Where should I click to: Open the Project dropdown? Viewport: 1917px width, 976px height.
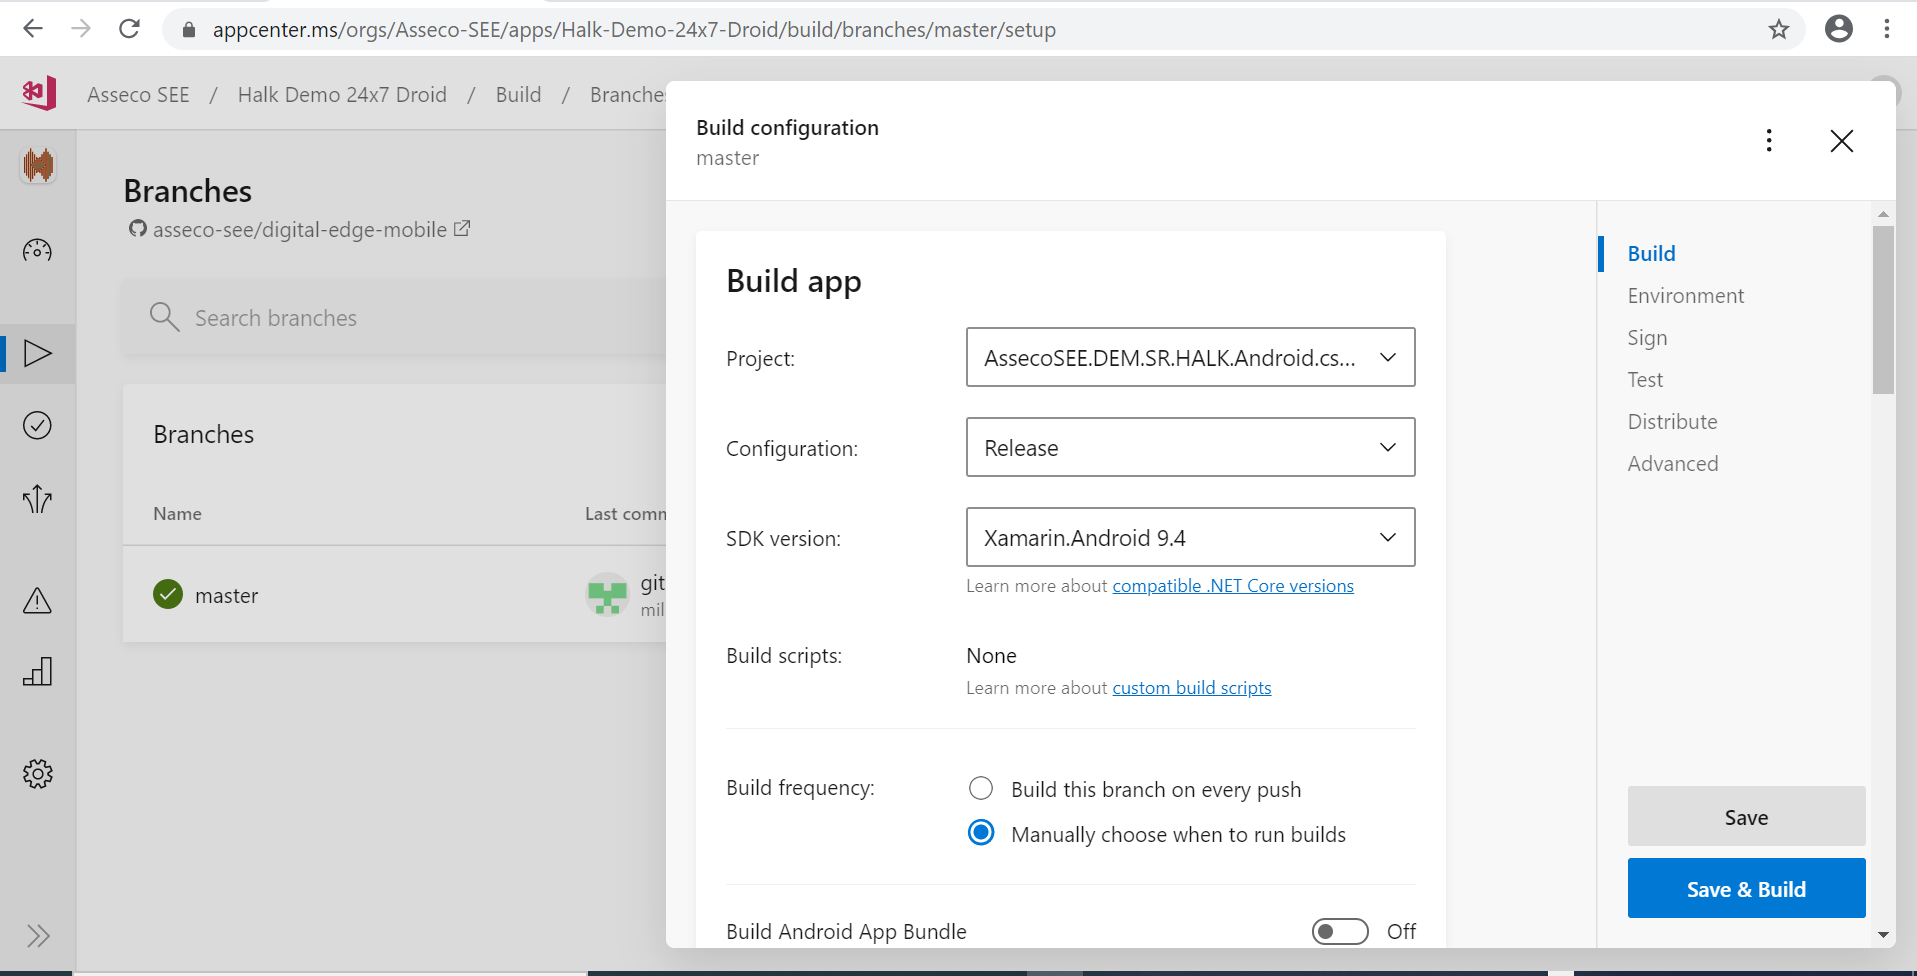click(1190, 357)
